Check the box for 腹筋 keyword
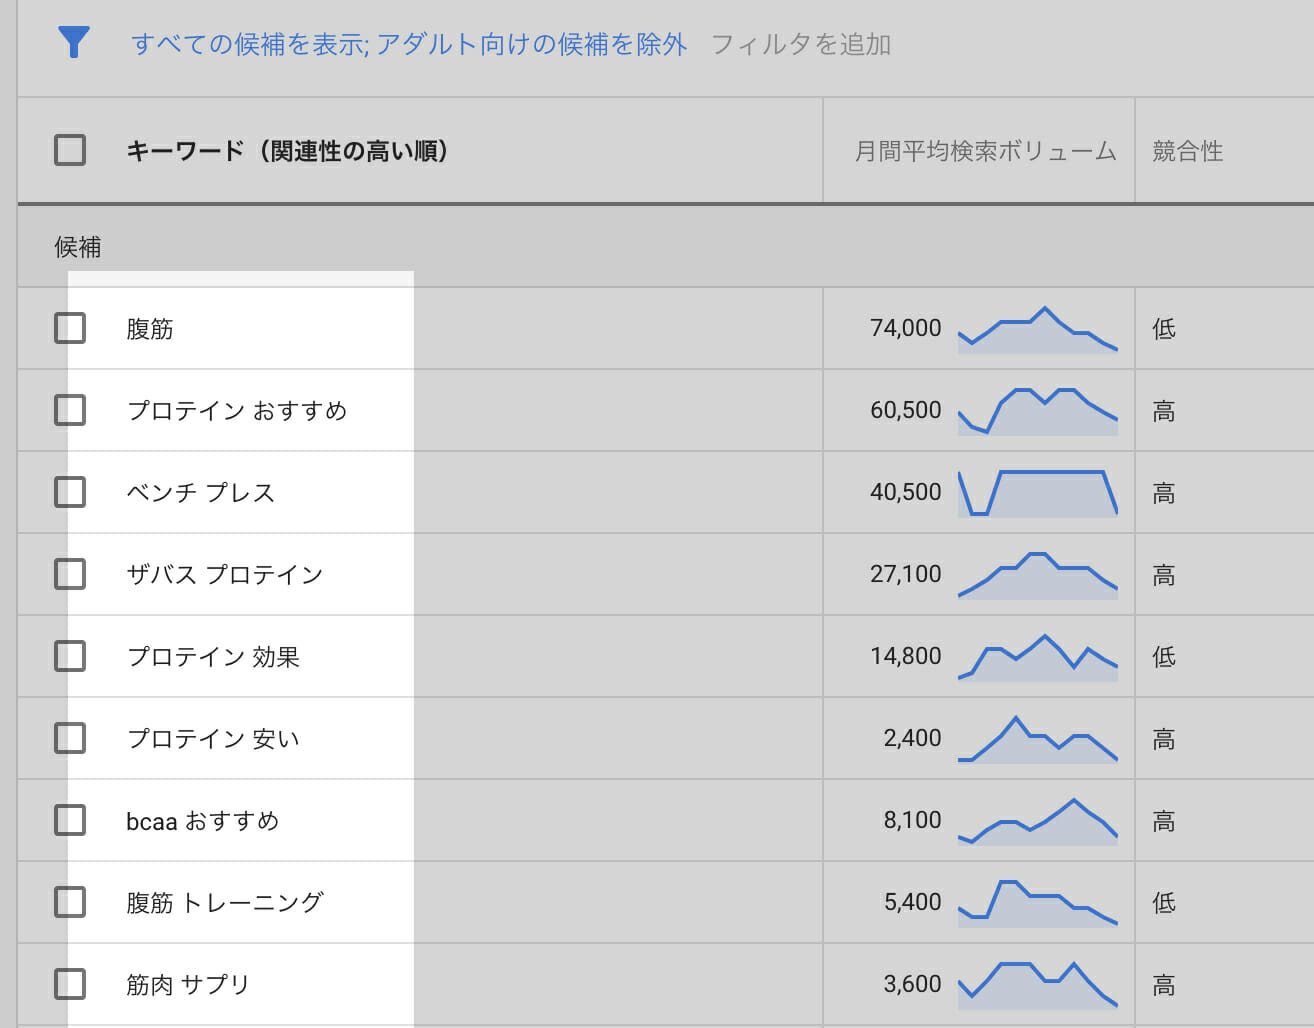This screenshot has height=1028, width=1314. [70, 328]
